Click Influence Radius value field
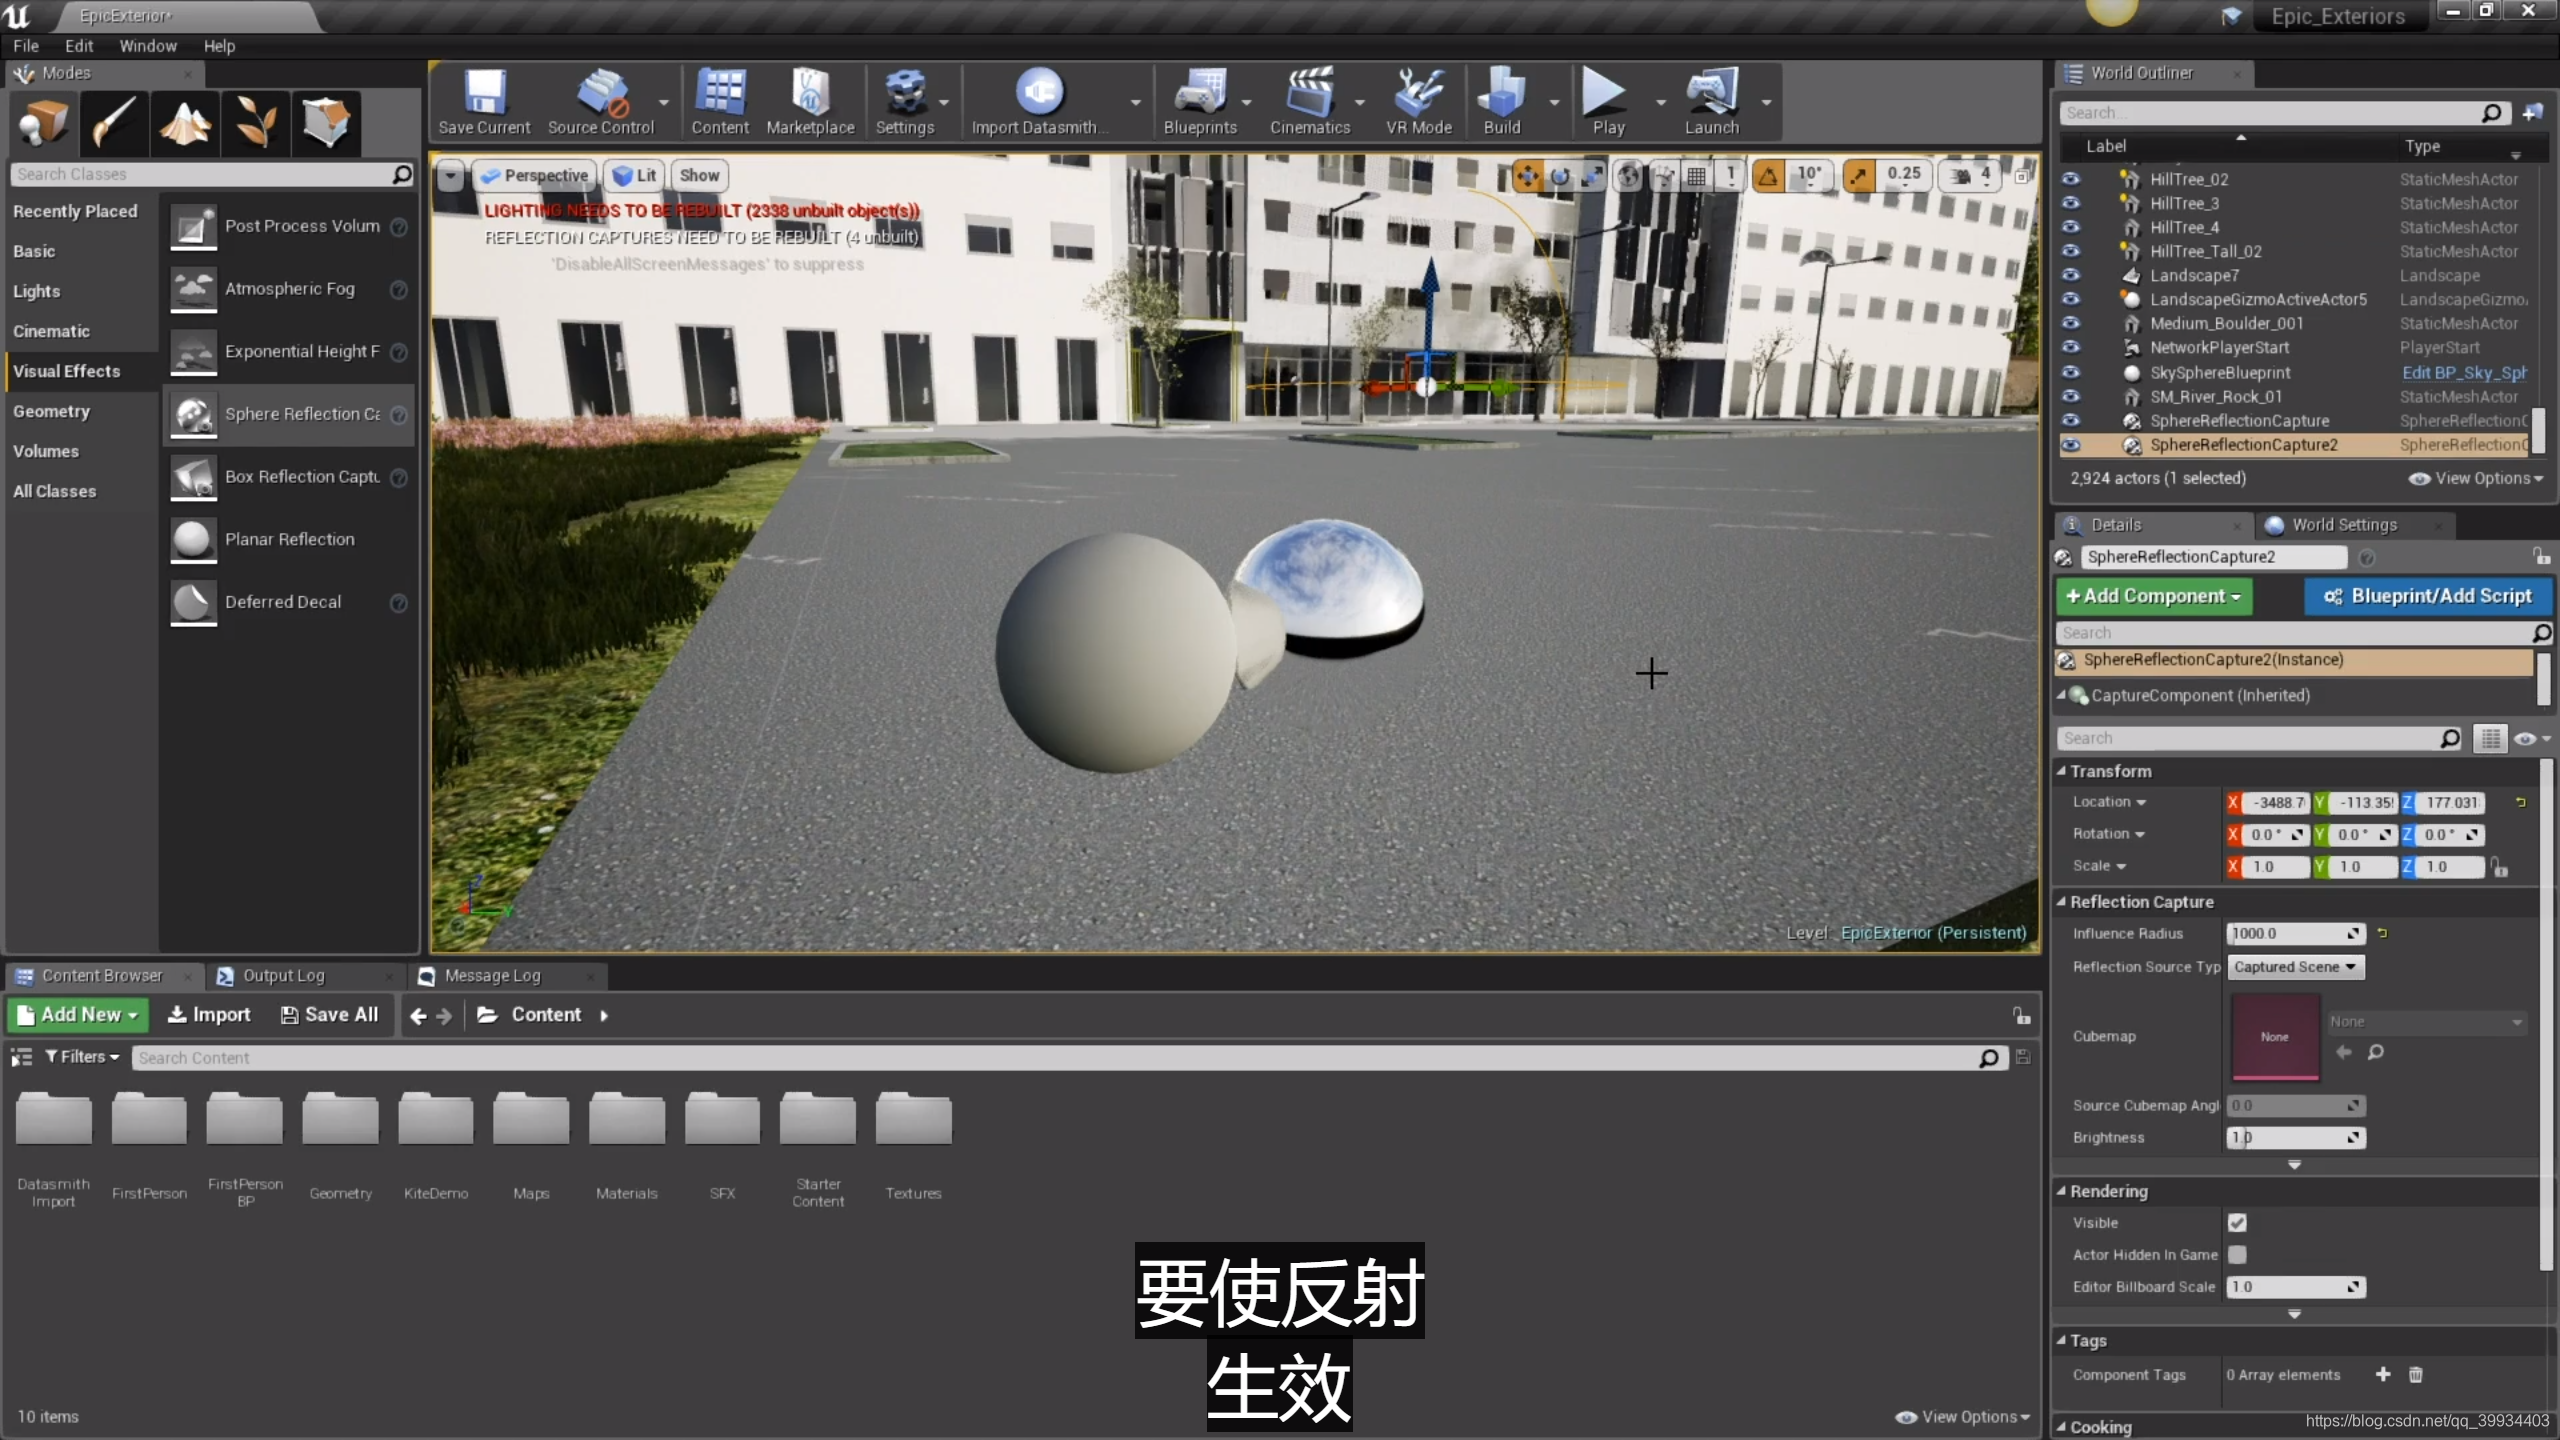Viewport: 2560px width, 1440px height. 2295,934
